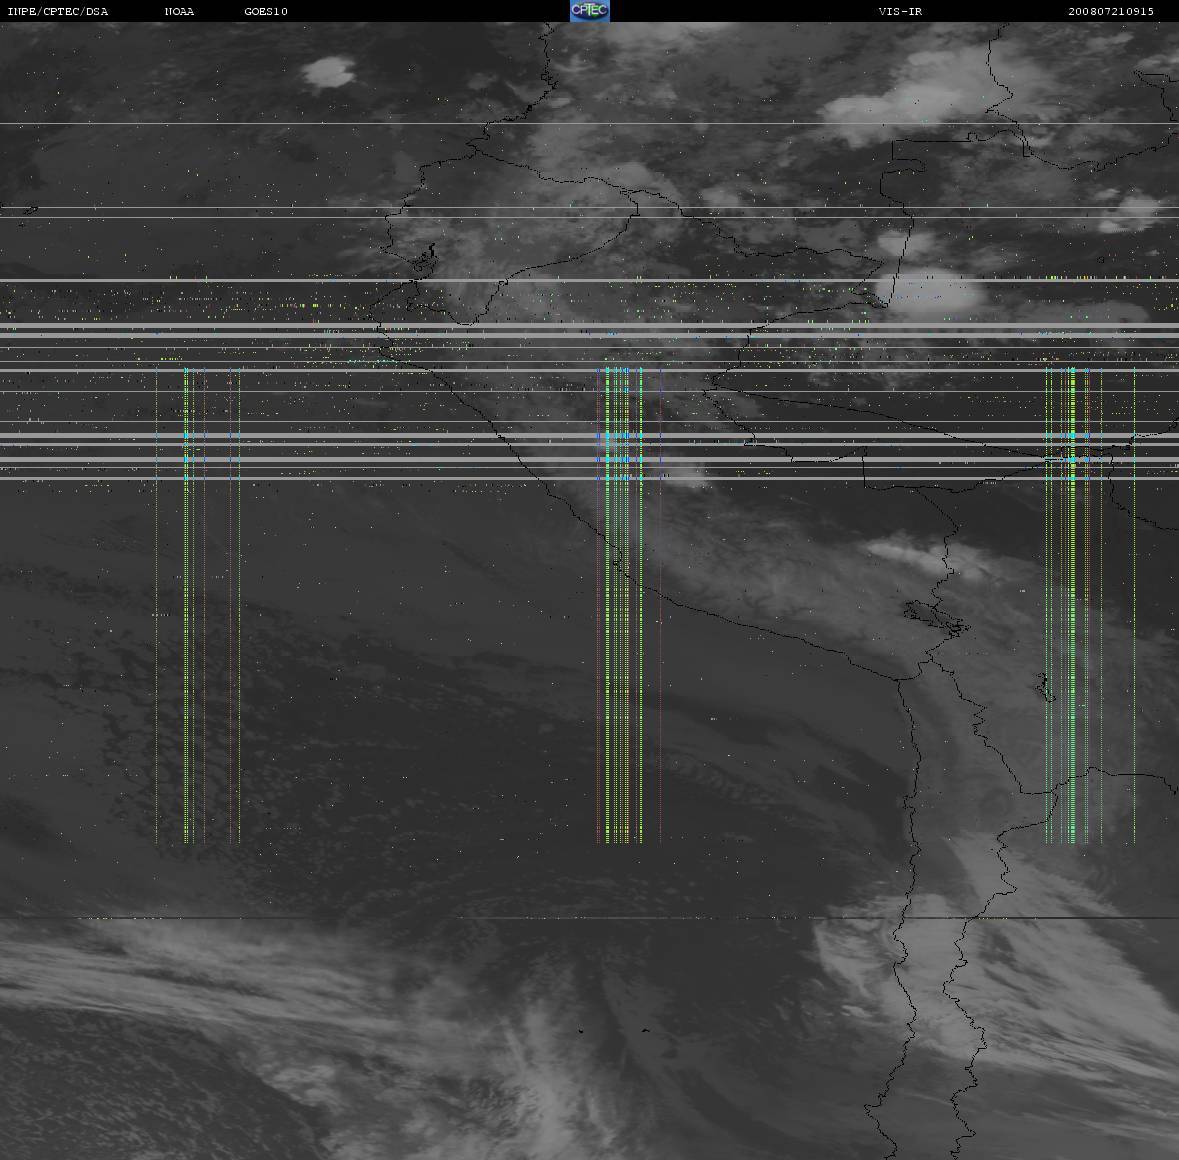Click the VIS-IR channel label
1179x1160 pixels.
click(900, 11)
